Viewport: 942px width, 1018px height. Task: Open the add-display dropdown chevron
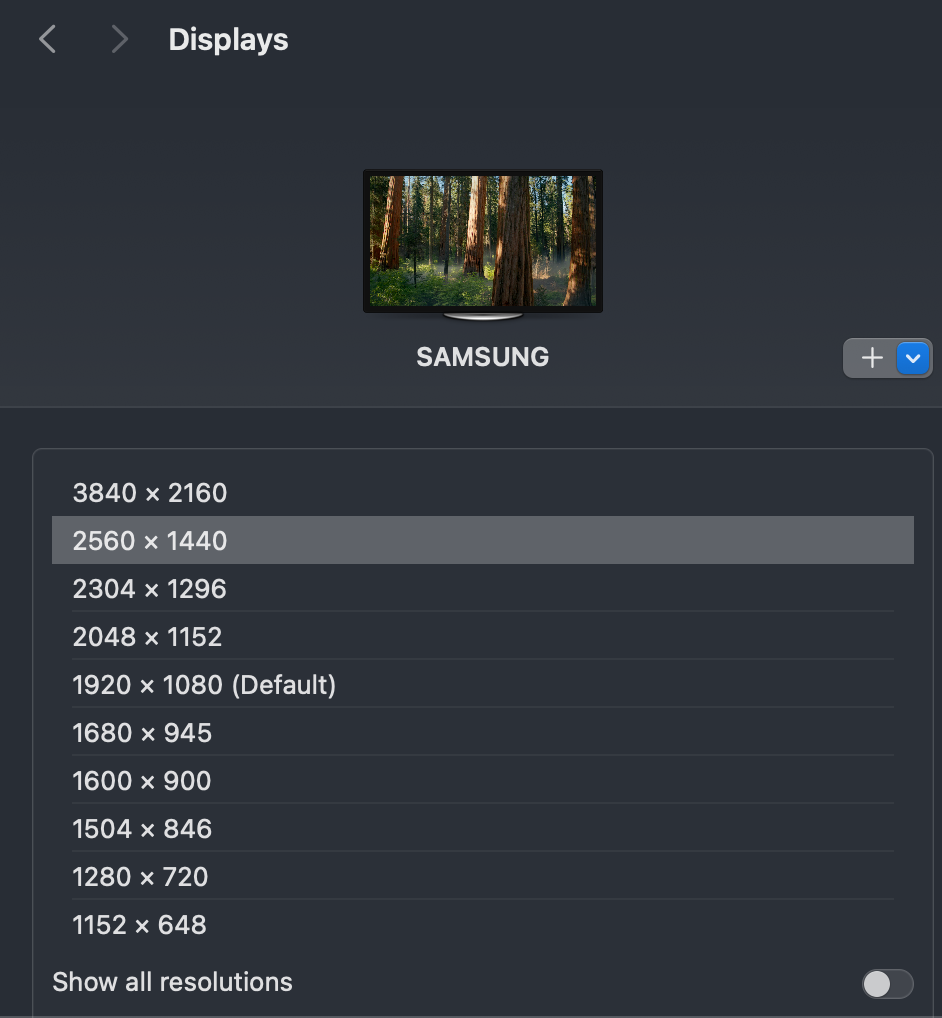(x=912, y=357)
